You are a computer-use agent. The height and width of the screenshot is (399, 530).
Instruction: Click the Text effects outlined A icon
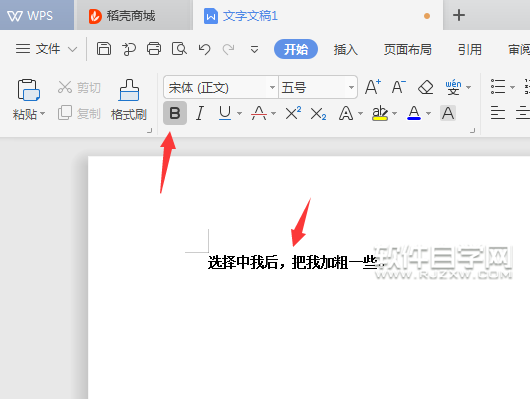click(346, 113)
